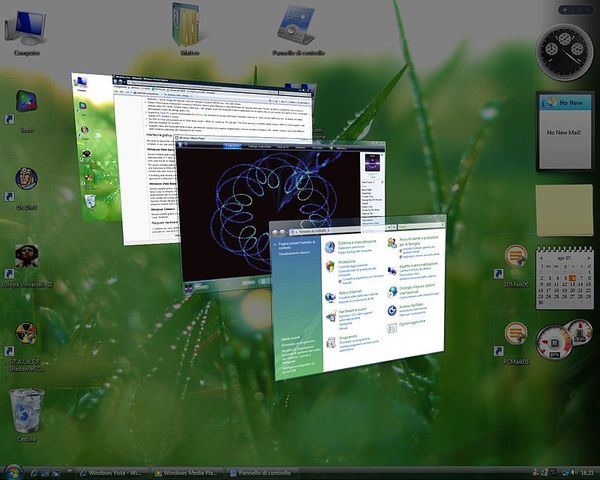600x480 pixels.
Task: Click the Windows Media Player taskbar button
Action: (187, 473)
